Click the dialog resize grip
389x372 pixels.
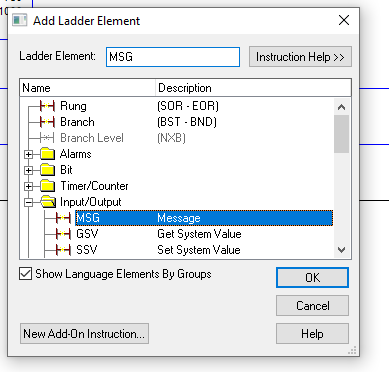352,350
